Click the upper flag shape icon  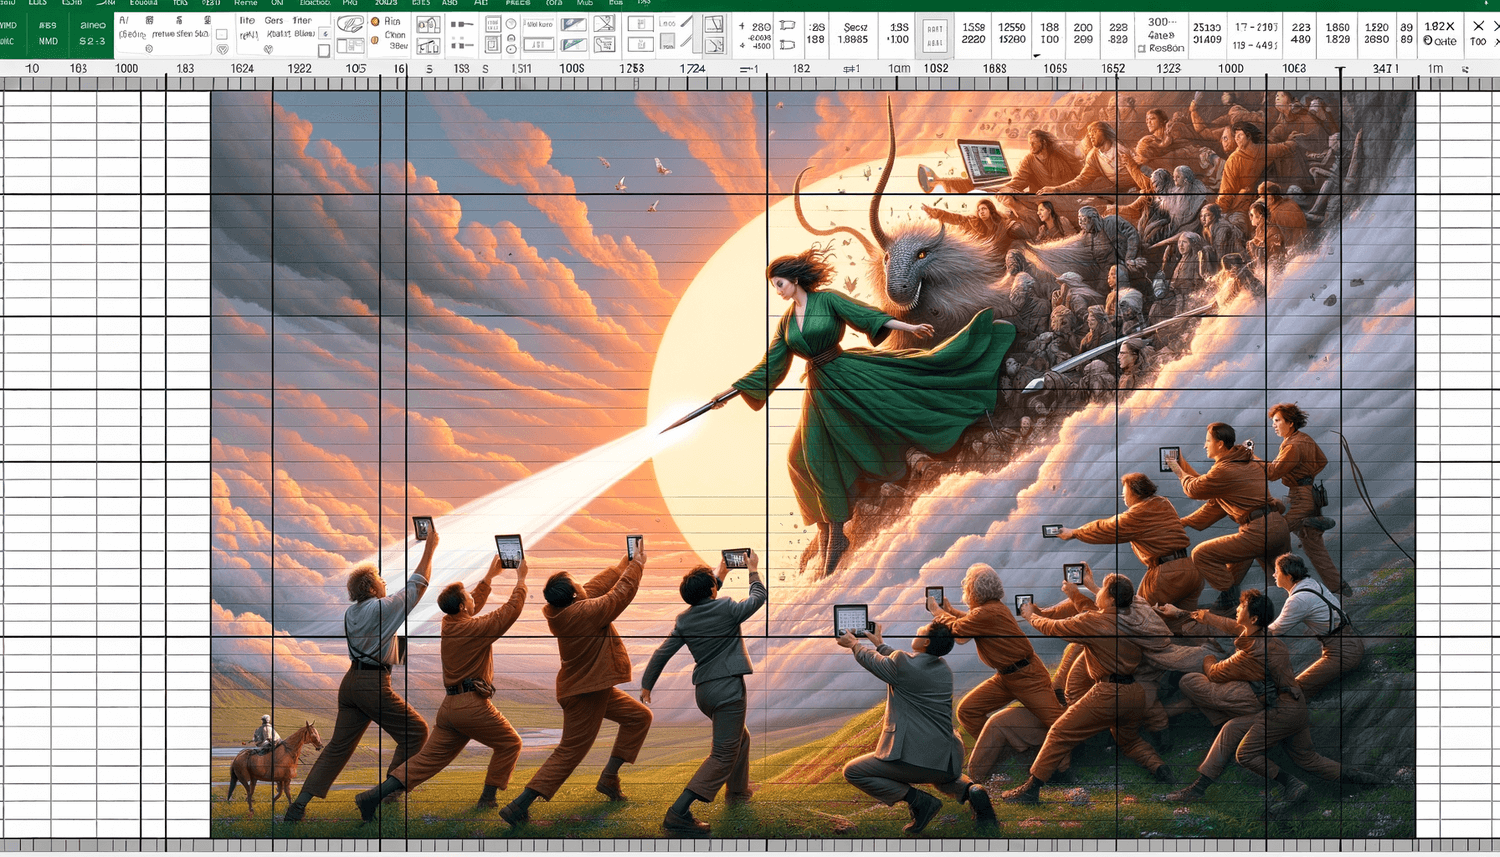(788, 26)
